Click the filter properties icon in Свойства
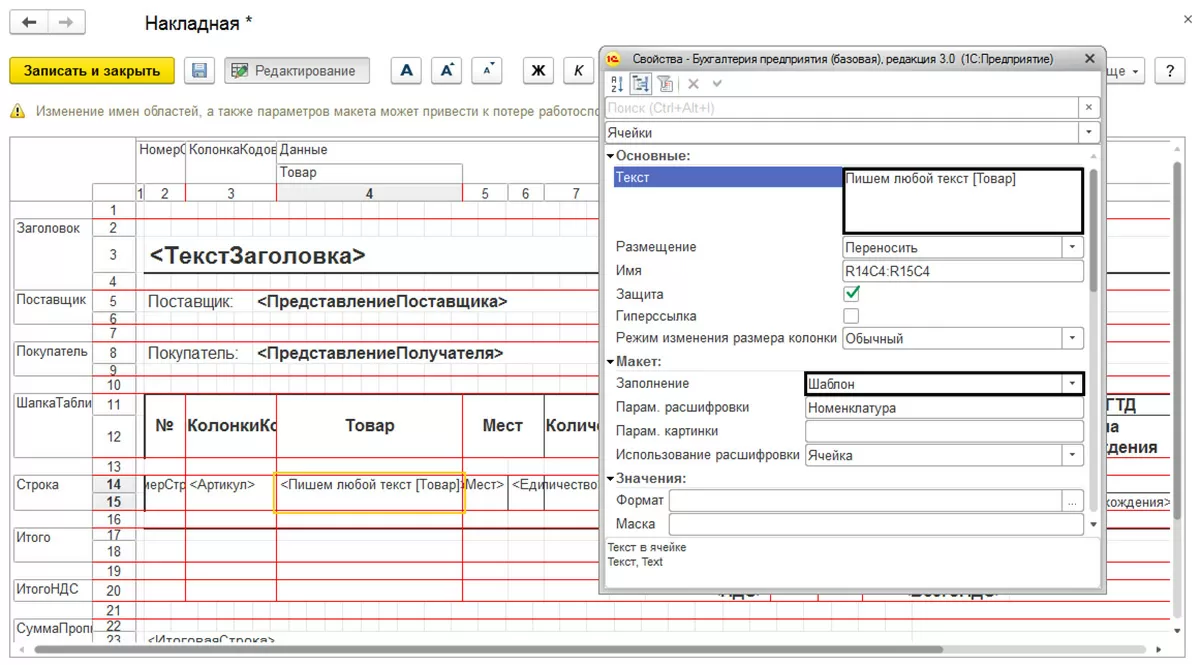The image size is (1200, 665). pyautogui.click(x=665, y=84)
